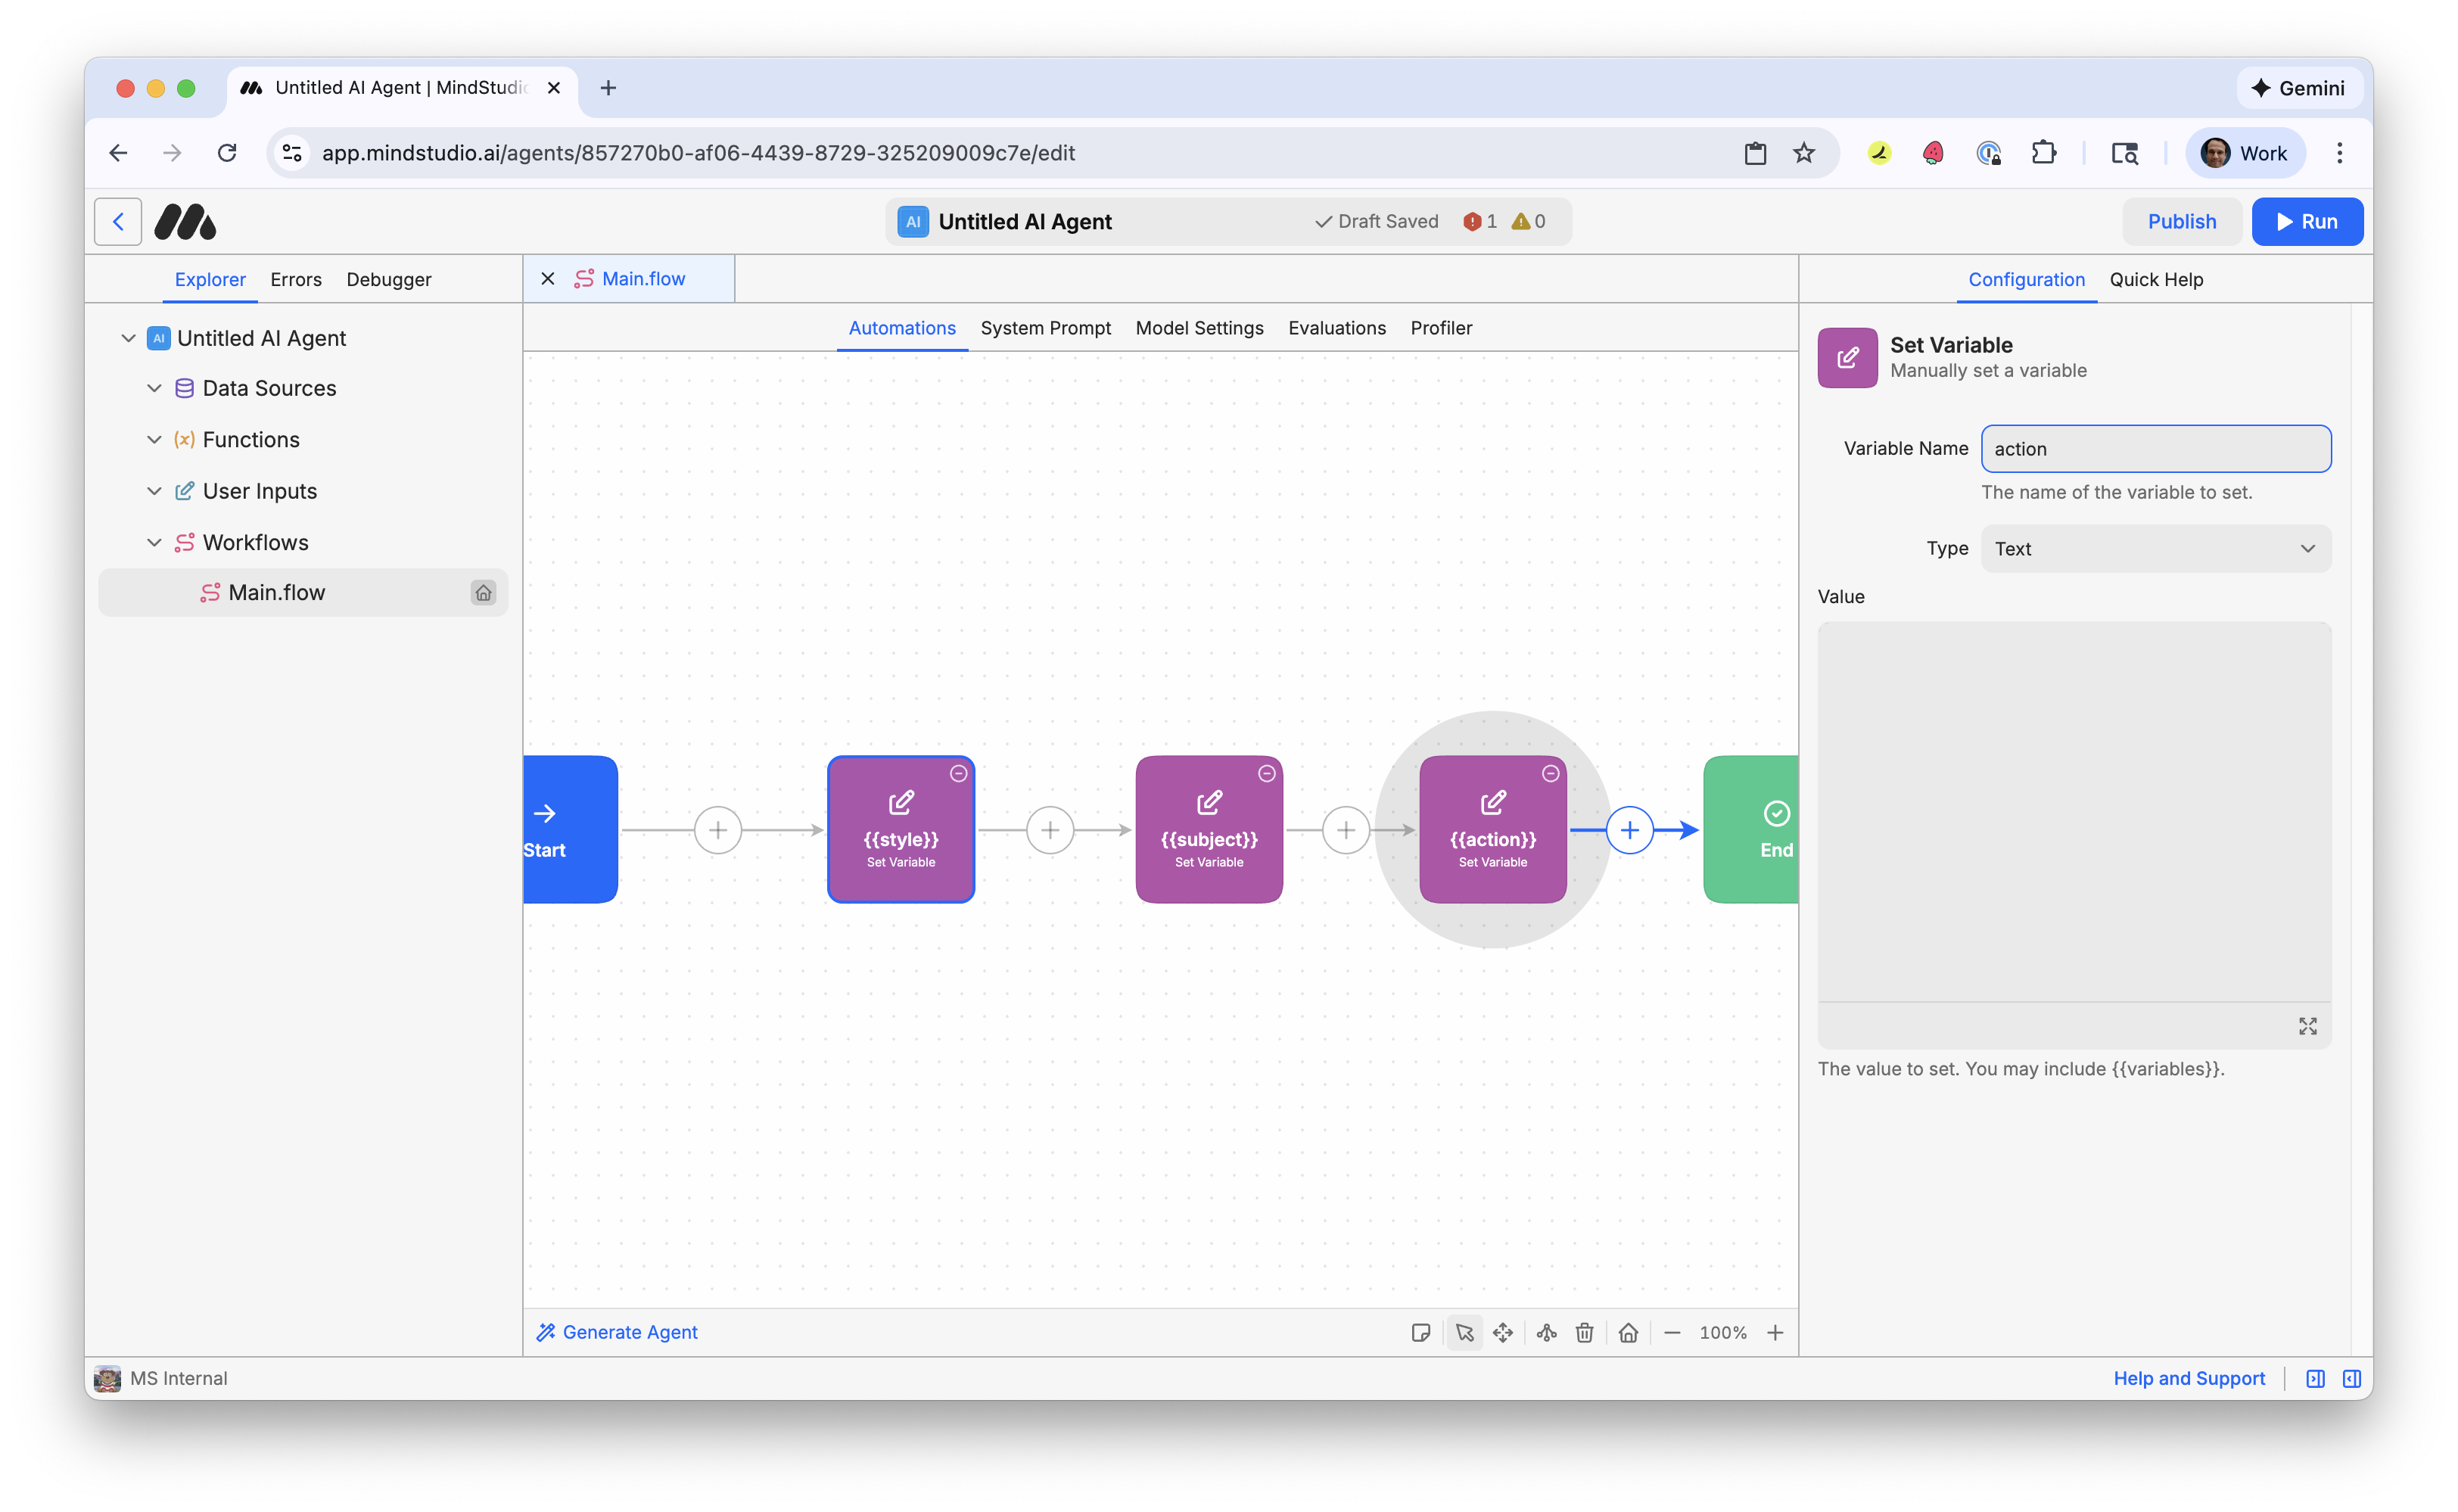Reset view with the home icon in canvas toolbar

click(1628, 1332)
